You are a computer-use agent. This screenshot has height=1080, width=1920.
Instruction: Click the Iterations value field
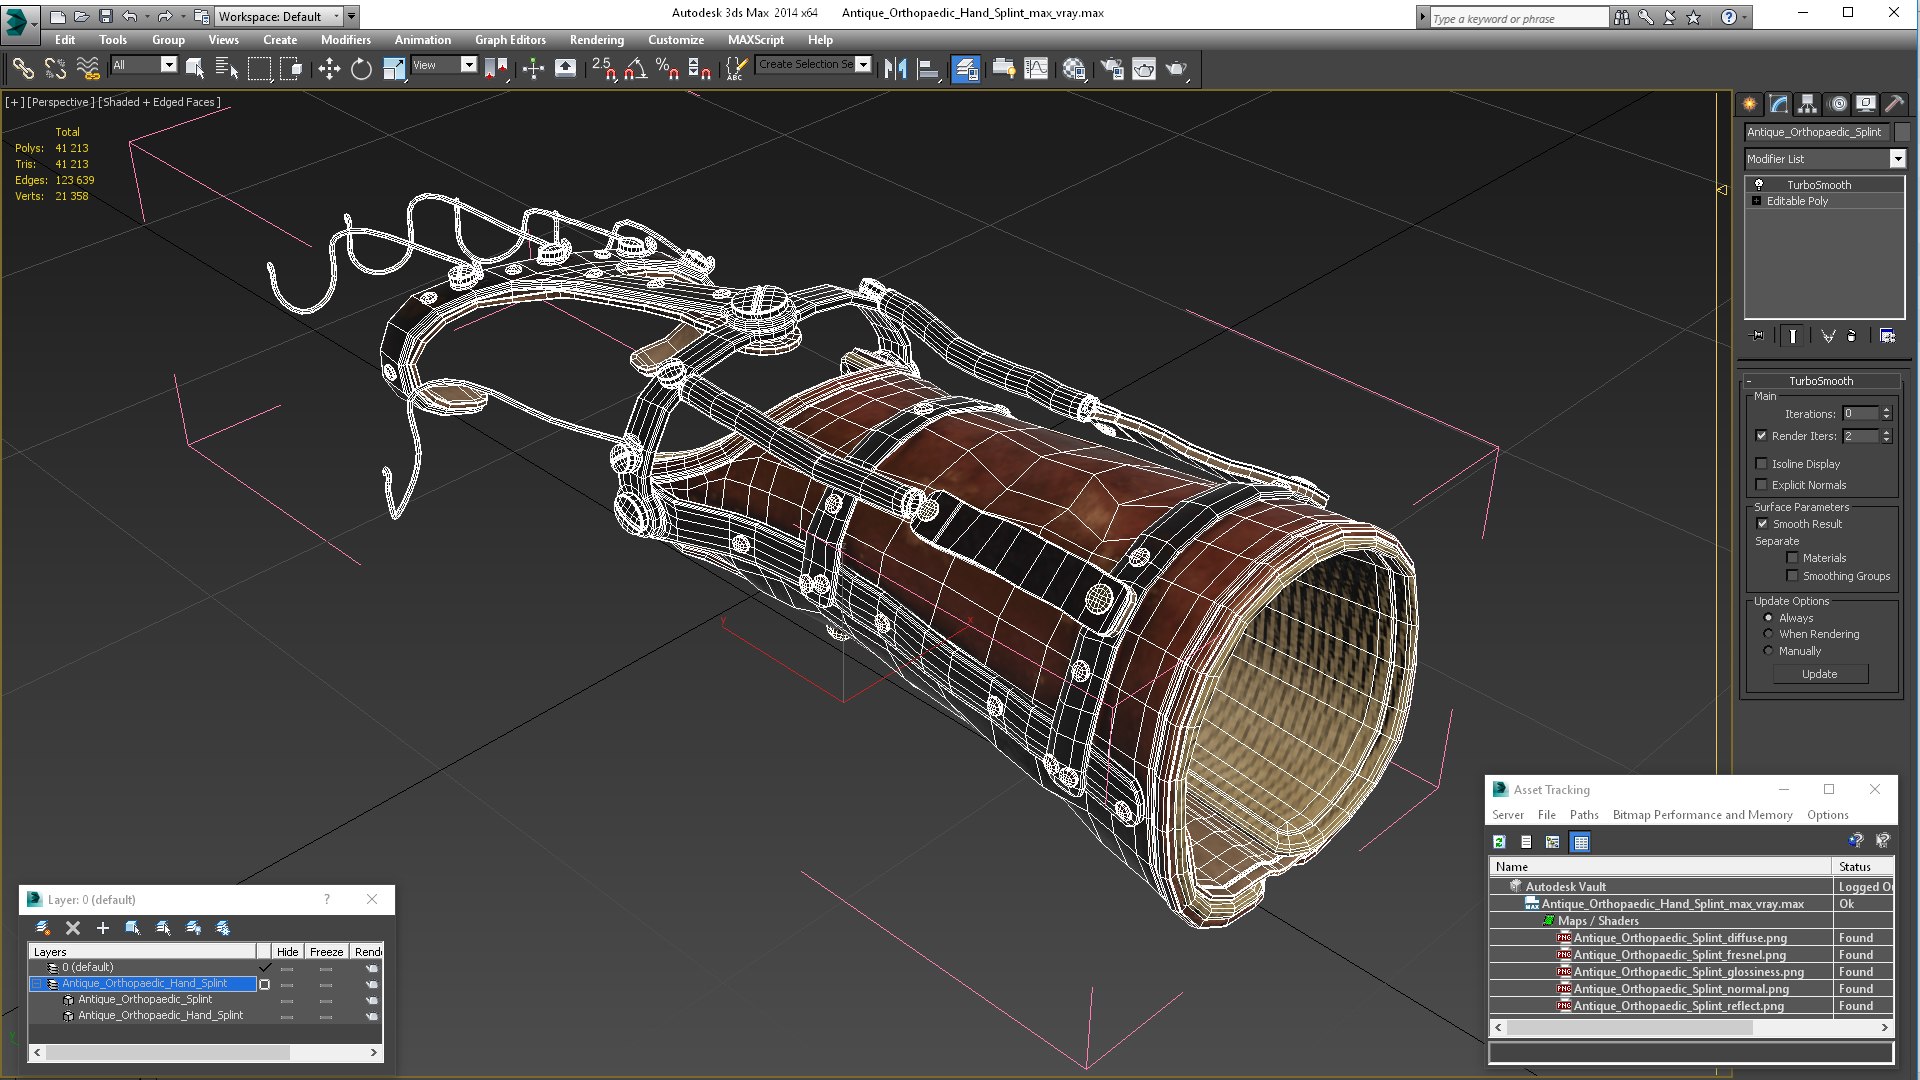point(1861,414)
